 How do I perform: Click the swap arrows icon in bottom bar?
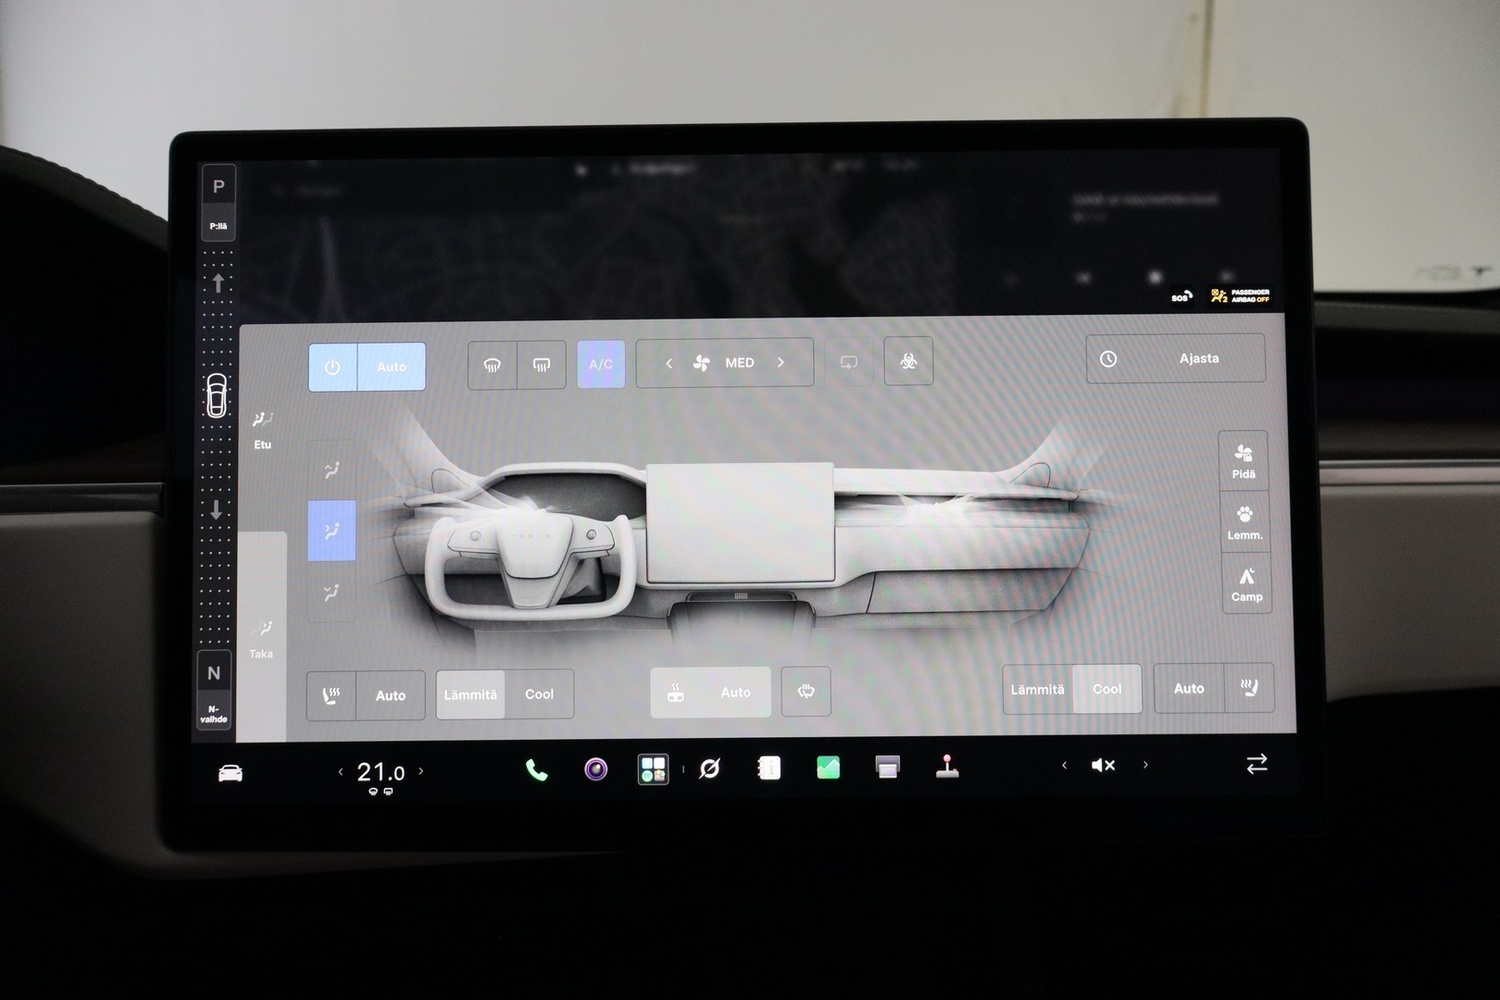pyautogui.click(x=1257, y=764)
